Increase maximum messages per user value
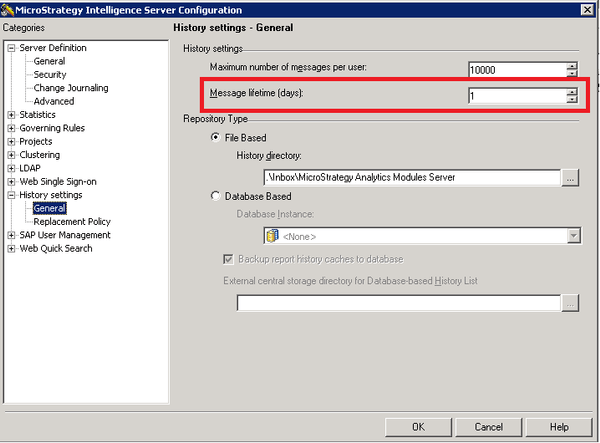Image resolution: width=600 pixels, height=443 pixels. [x=572, y=66]
